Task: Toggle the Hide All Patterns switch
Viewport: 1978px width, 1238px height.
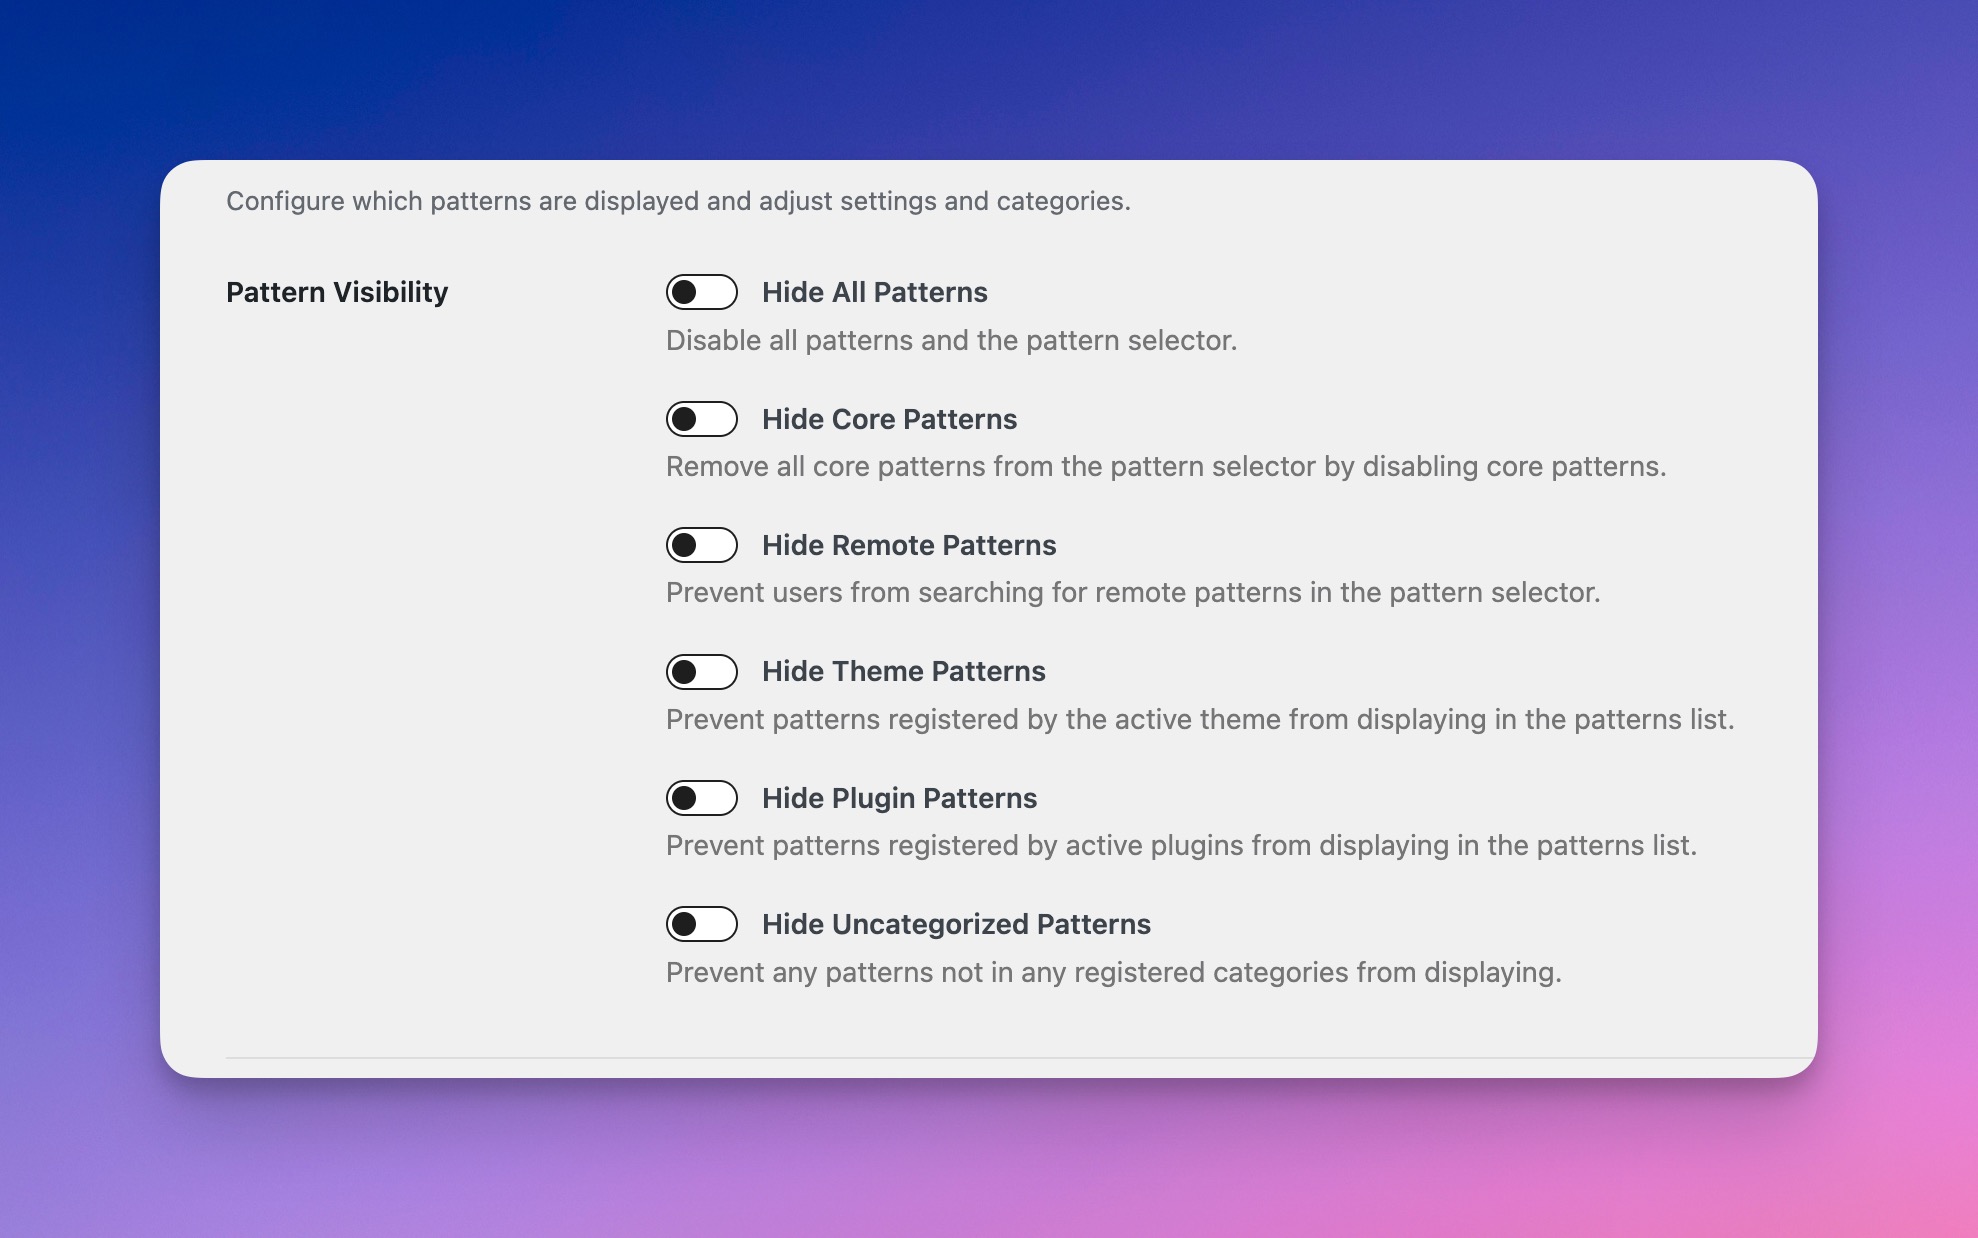Action: 702,292
